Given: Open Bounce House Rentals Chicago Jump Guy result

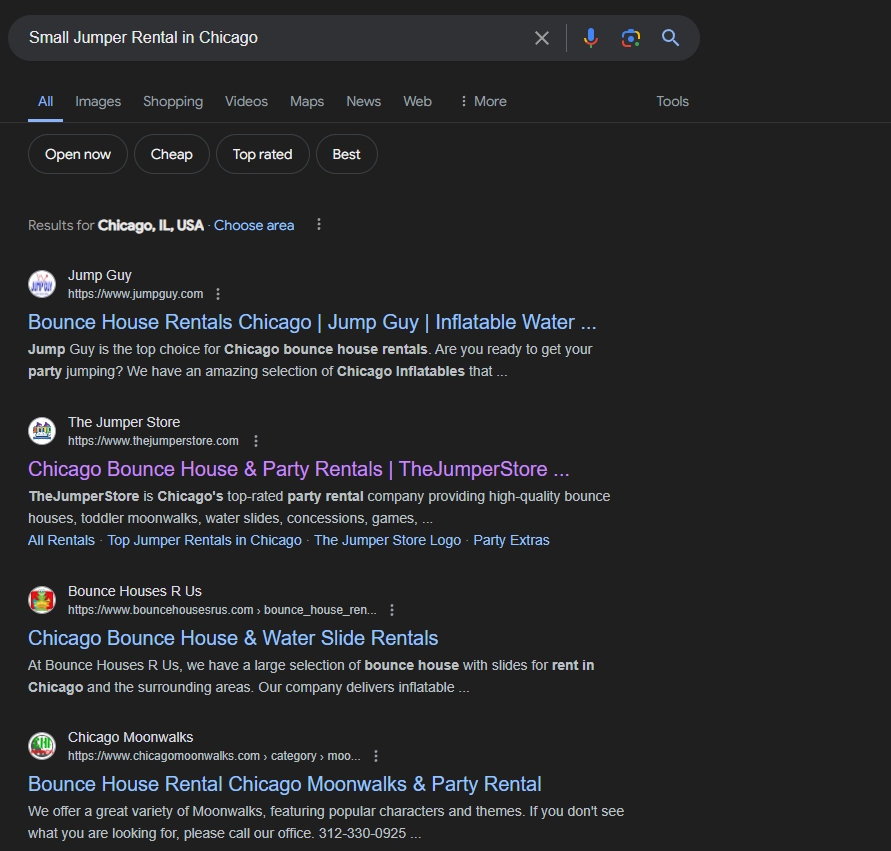Looking at the screenshot, I should pyautogui.click(x=312, y=322).
